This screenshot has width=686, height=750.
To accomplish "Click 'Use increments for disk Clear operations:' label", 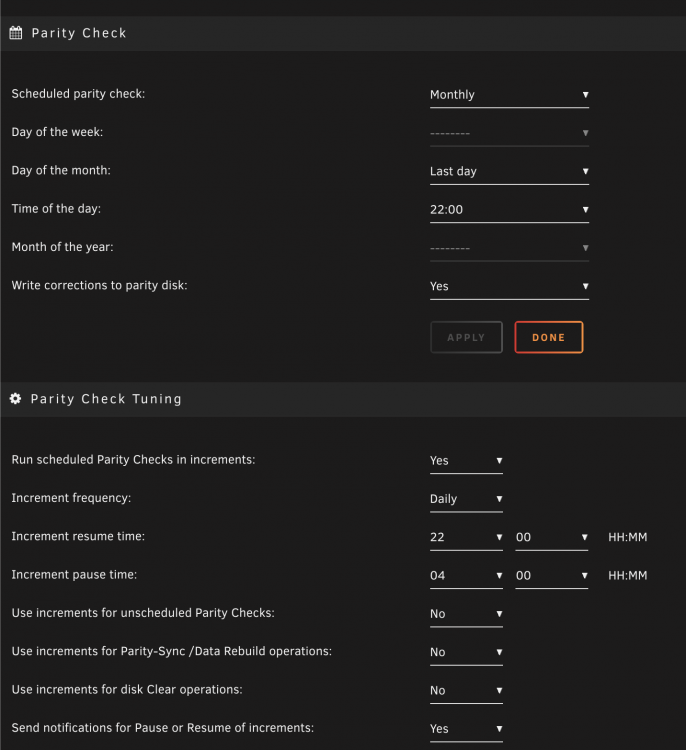I will click(127, 689).
